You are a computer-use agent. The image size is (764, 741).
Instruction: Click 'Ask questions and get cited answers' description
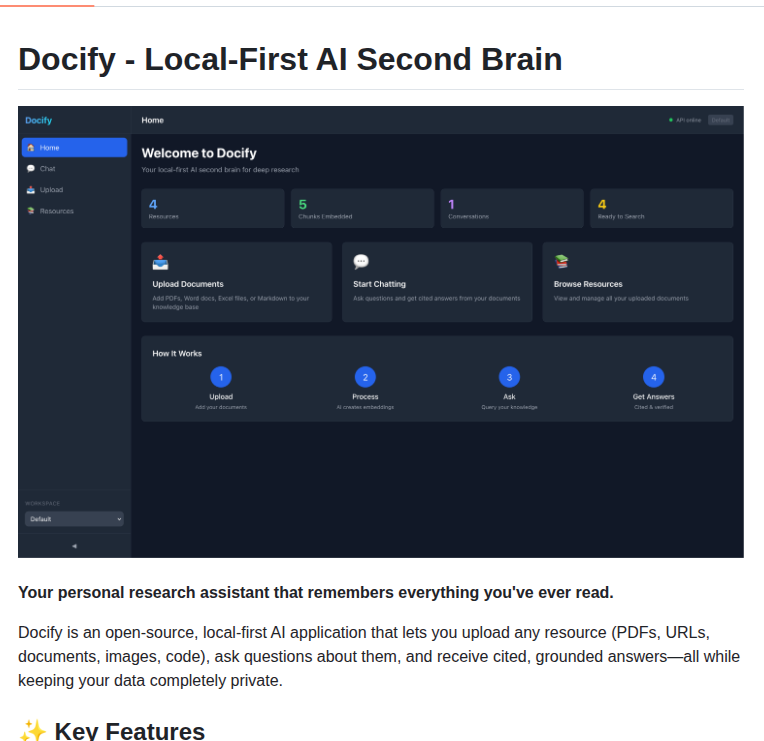tap(437, 298)
